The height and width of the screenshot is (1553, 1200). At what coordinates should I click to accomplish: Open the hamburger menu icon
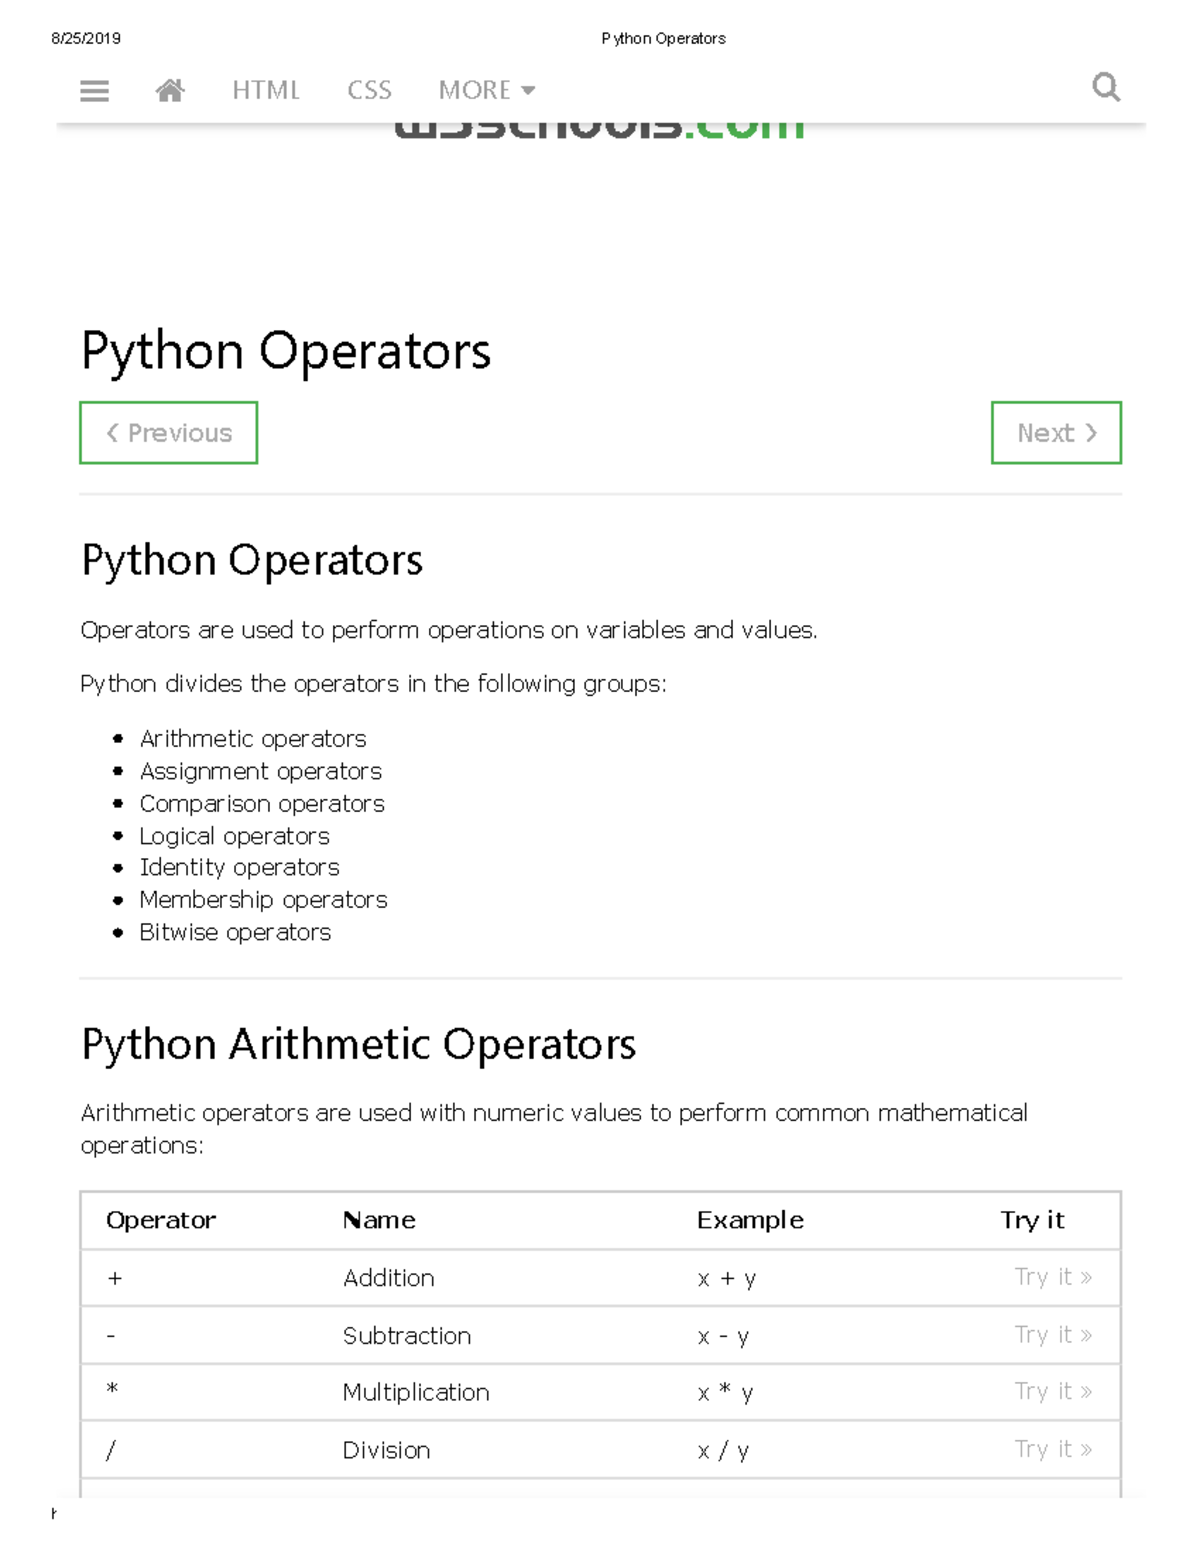94,91
